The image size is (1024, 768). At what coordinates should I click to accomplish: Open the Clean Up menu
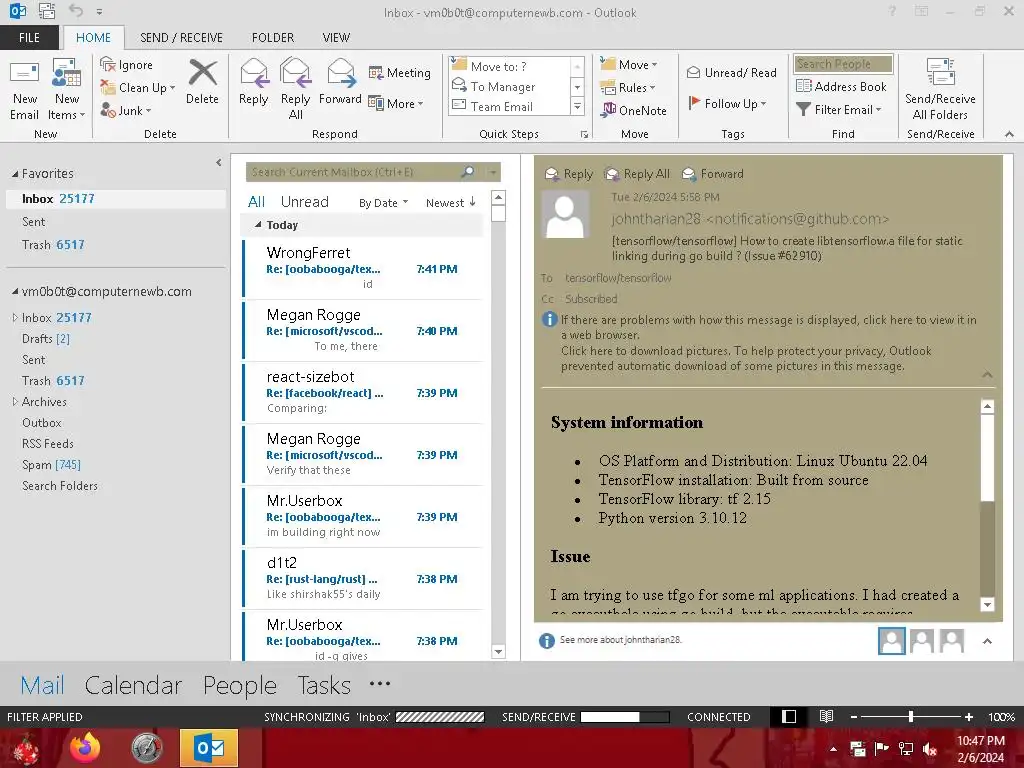[x=138, y=88]
